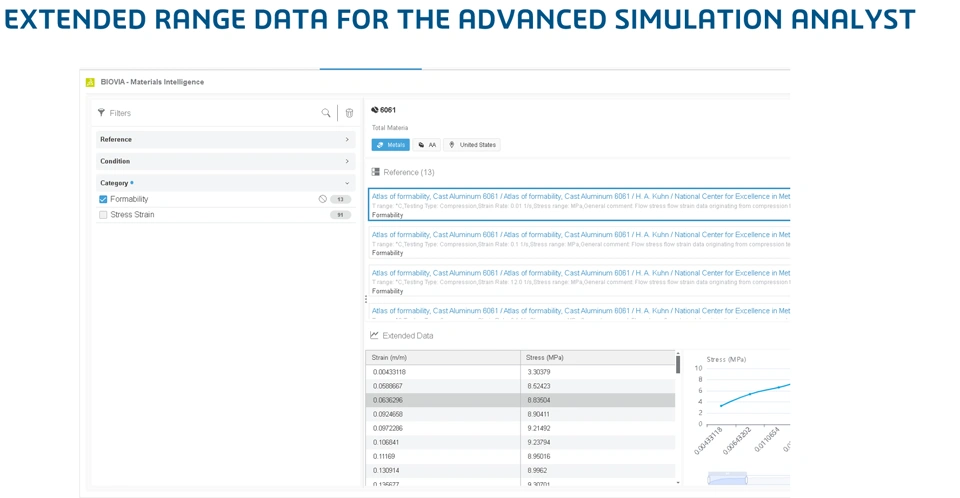Check the Stress Strain checkbox
The height and width of the screenshot is (498, 960).
103,215
